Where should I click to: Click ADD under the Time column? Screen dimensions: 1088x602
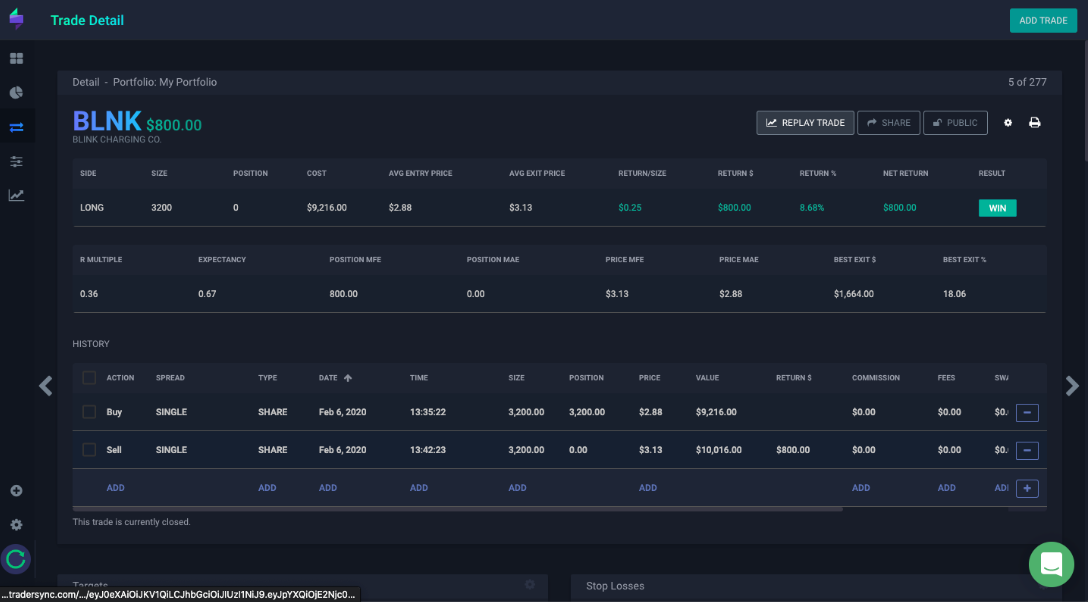click(x=419, y=488)
